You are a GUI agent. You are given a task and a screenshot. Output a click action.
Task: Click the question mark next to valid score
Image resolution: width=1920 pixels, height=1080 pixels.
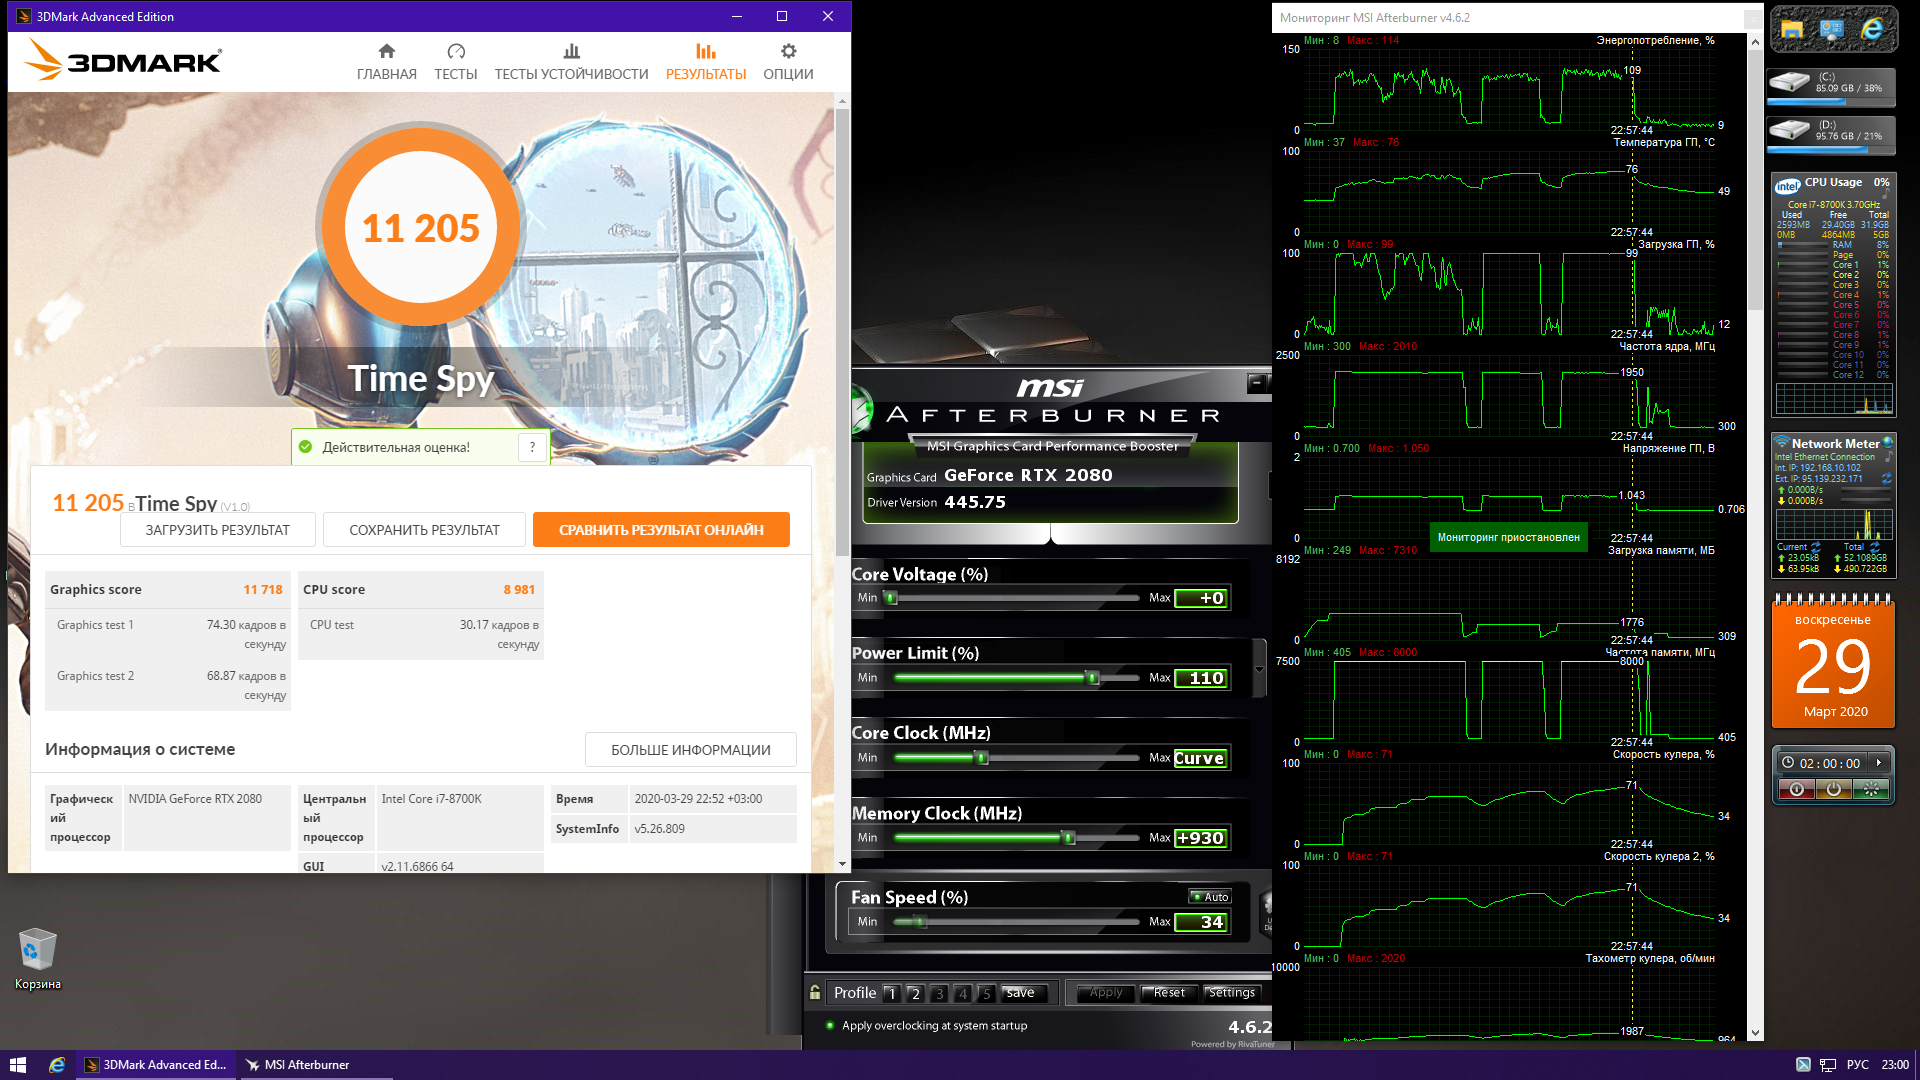pyautogui.click(x=533, y=447)
